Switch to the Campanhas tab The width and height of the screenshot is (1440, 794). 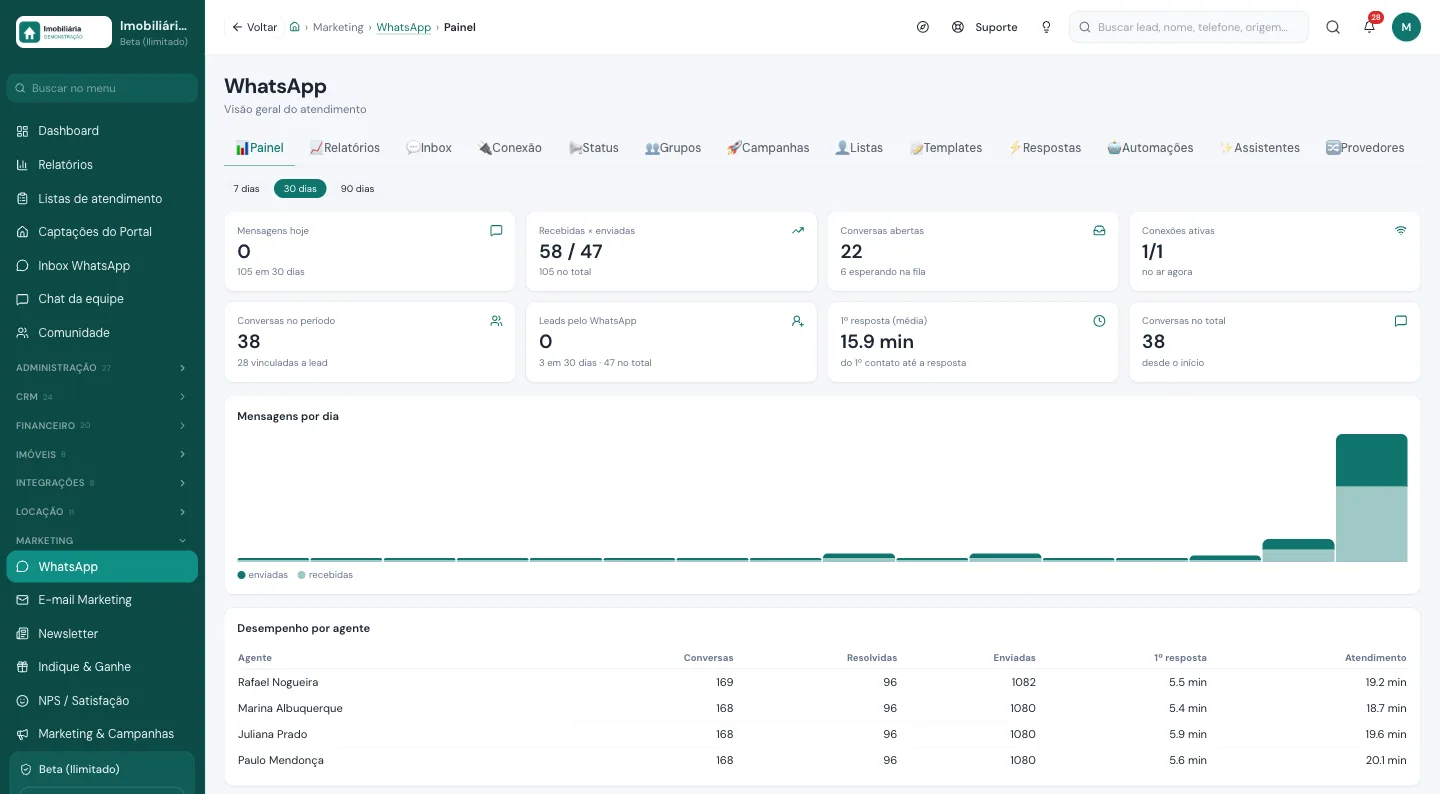click(x=768, y=148)
